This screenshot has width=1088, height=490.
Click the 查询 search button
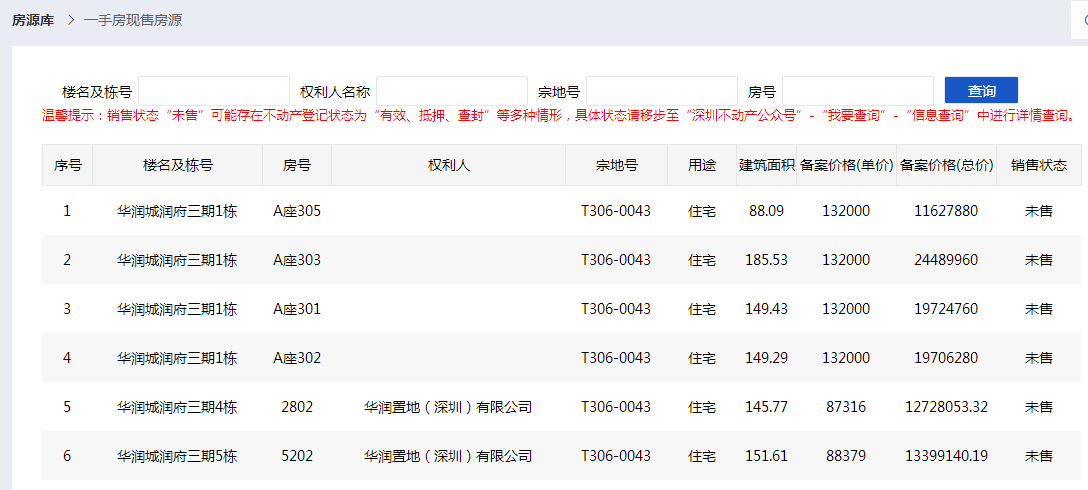pyautogui.click(x=981, y=91)
